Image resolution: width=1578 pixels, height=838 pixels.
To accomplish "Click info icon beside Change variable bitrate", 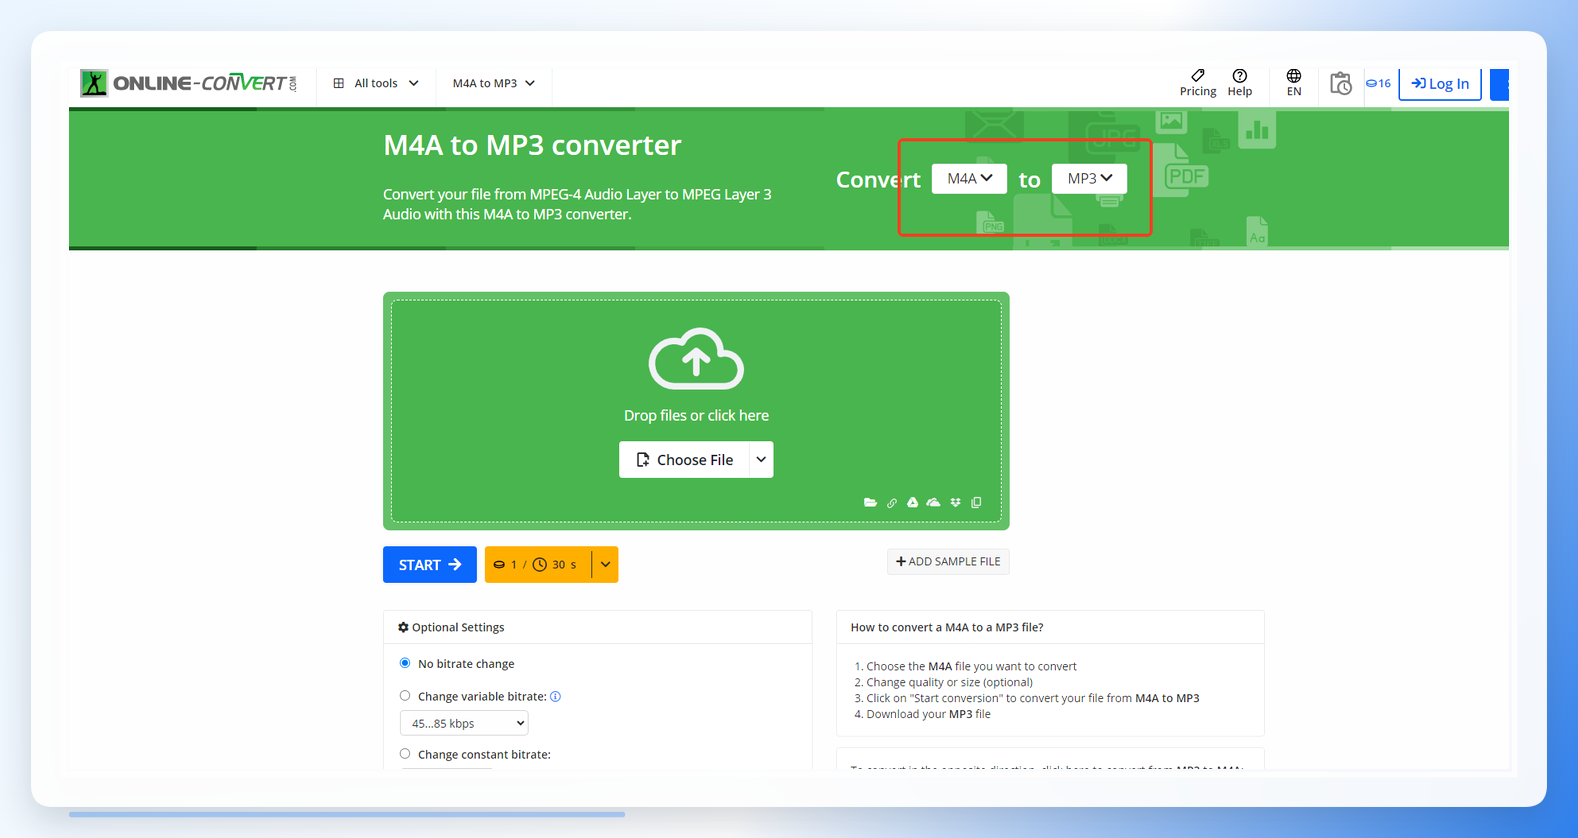I will click(x=556, y=697).
